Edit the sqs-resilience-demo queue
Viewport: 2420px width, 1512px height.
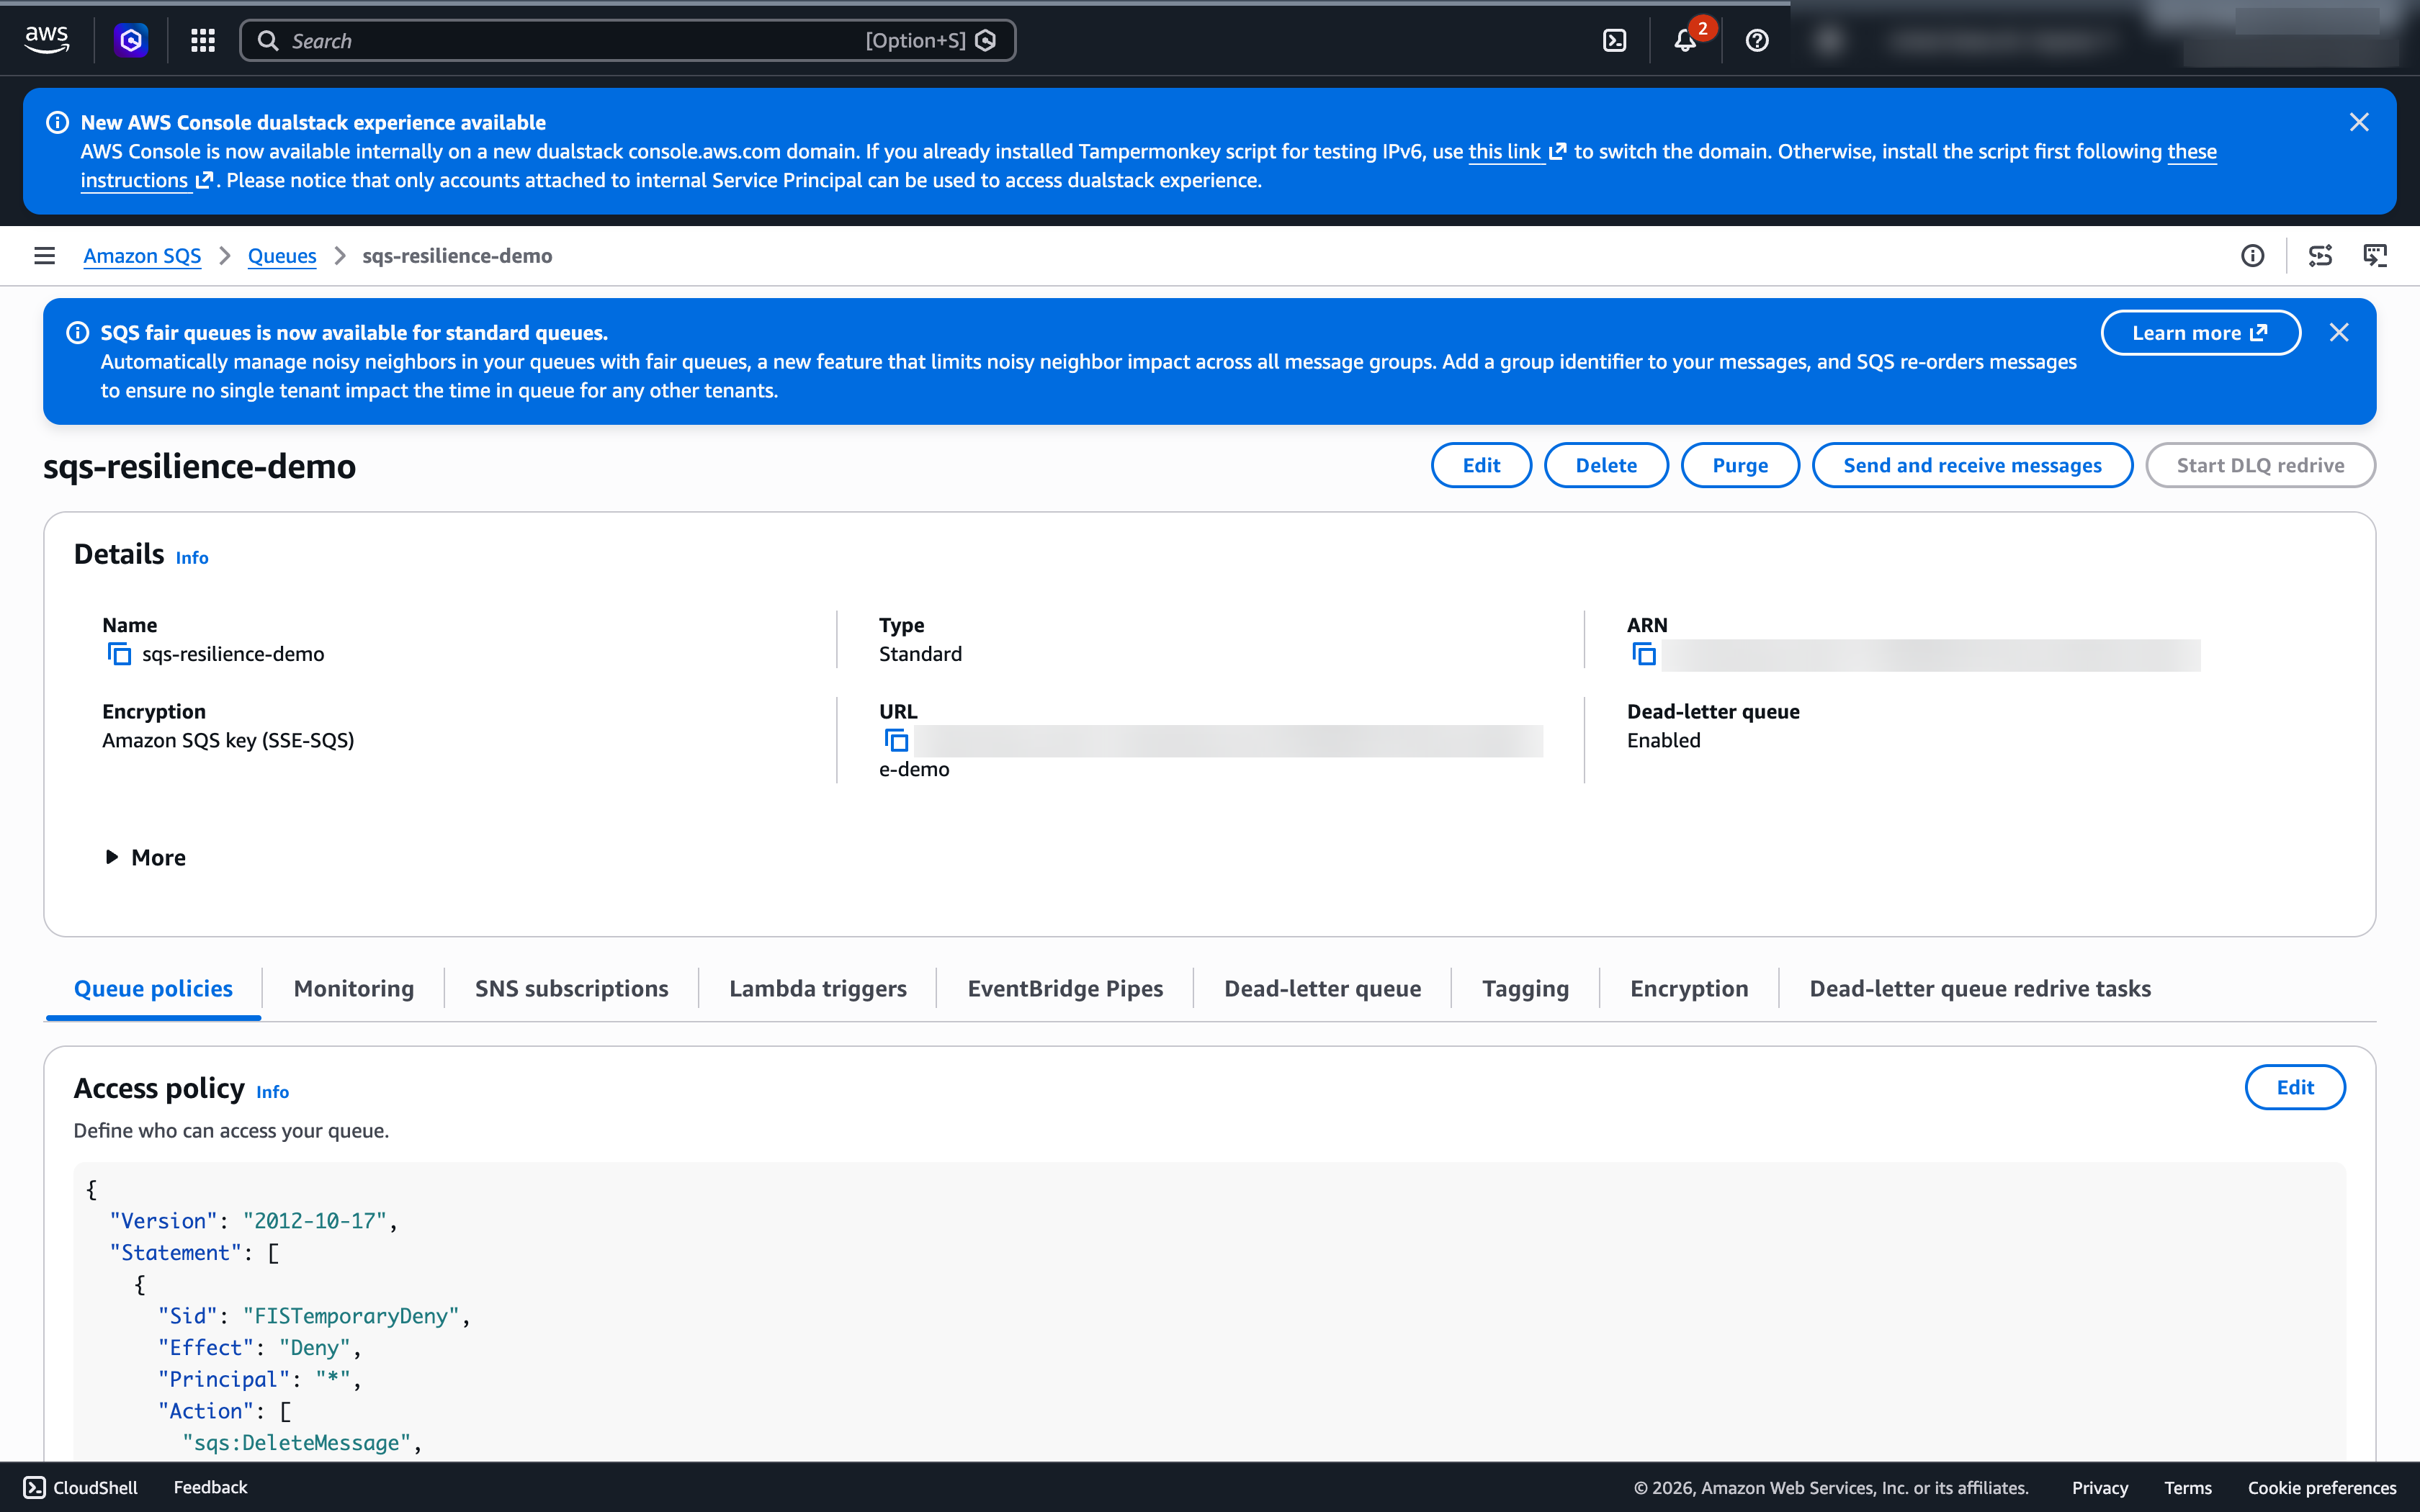(1481, 465)
